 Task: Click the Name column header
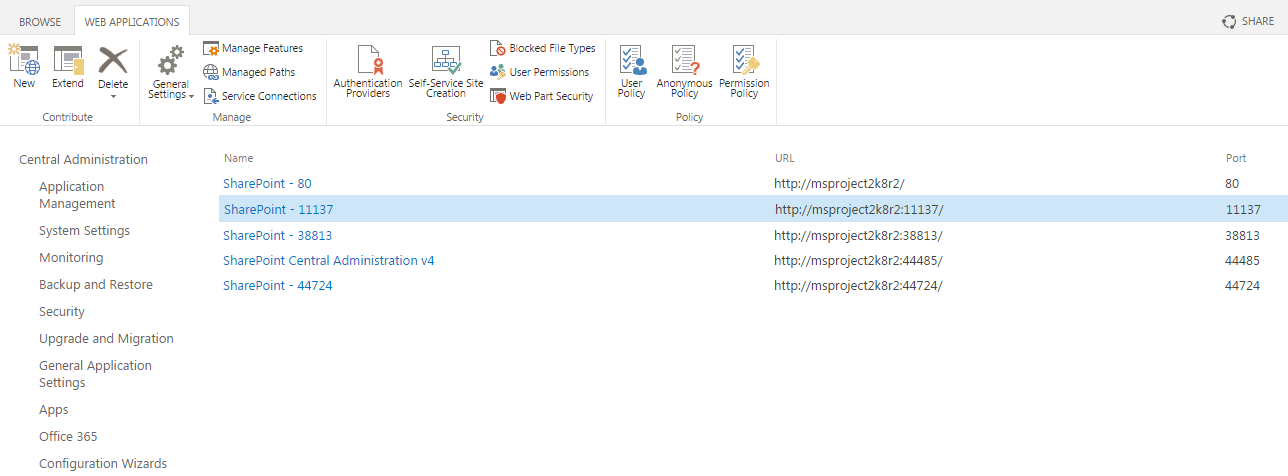[238, 158]
